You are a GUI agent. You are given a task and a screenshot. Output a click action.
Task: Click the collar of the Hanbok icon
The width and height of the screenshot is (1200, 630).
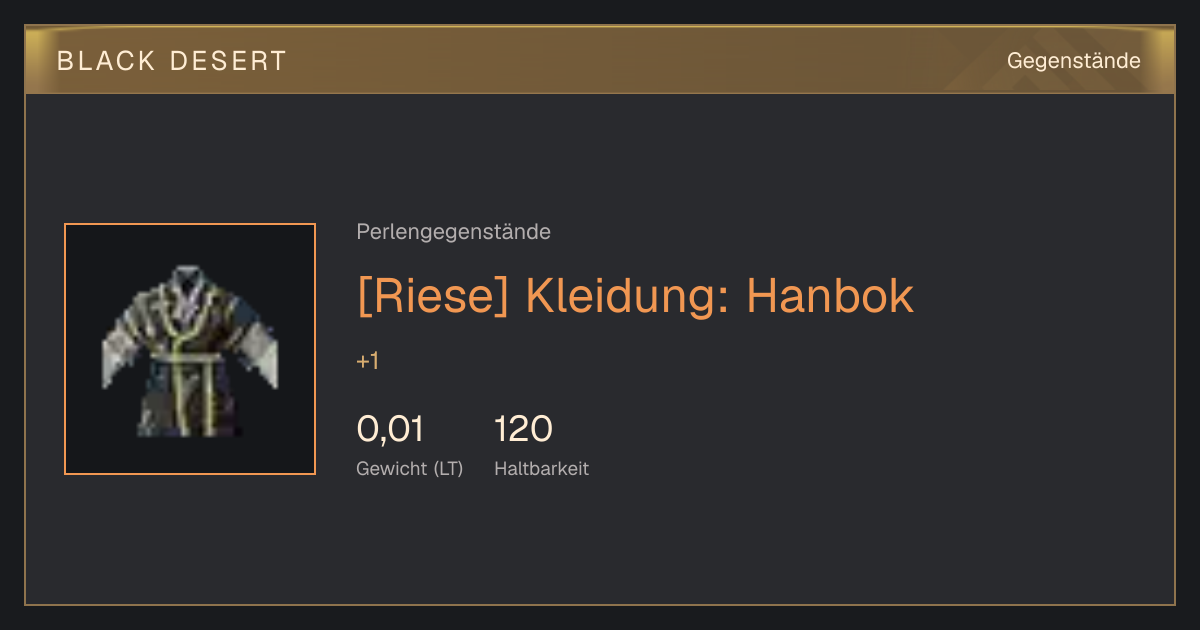190,288
